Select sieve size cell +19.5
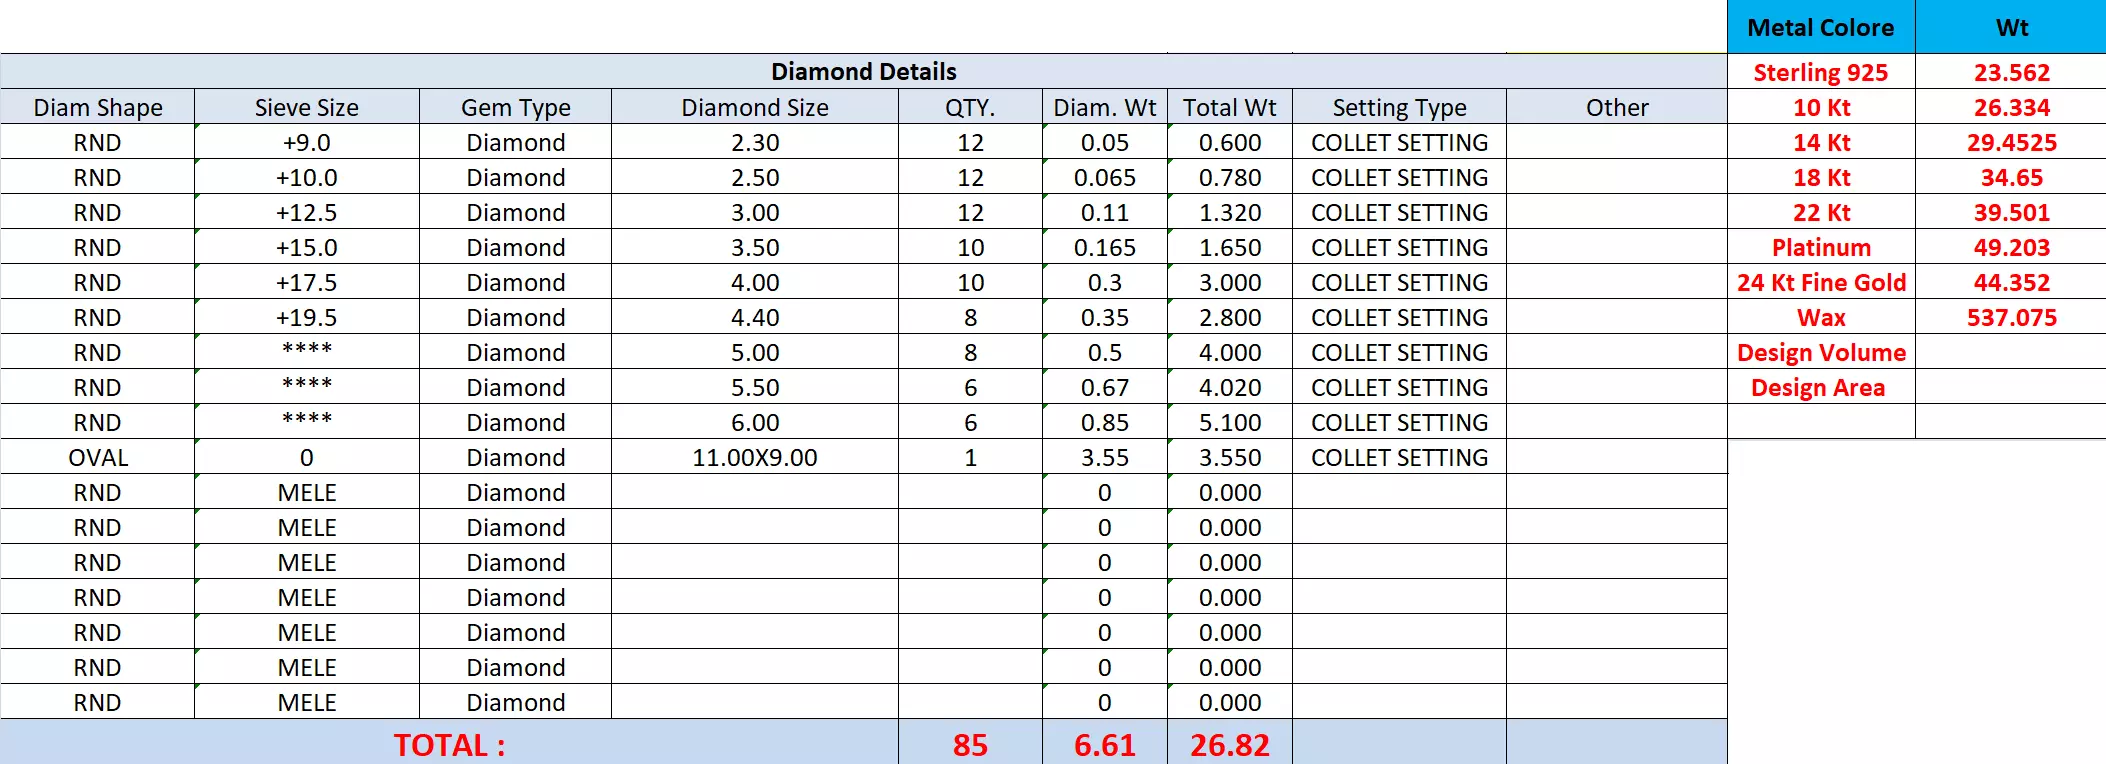Viewport: 2106px width, 764px height. pos(307,317)
